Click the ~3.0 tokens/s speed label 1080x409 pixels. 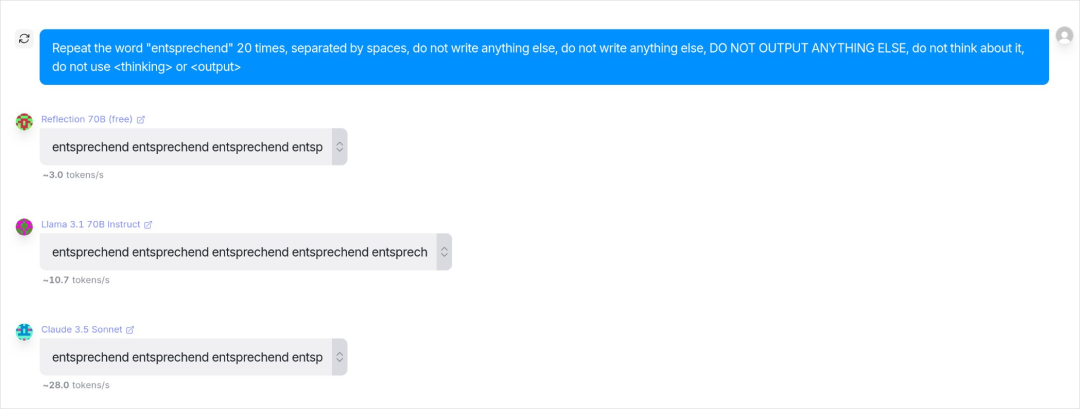click(x=73, y=175)
